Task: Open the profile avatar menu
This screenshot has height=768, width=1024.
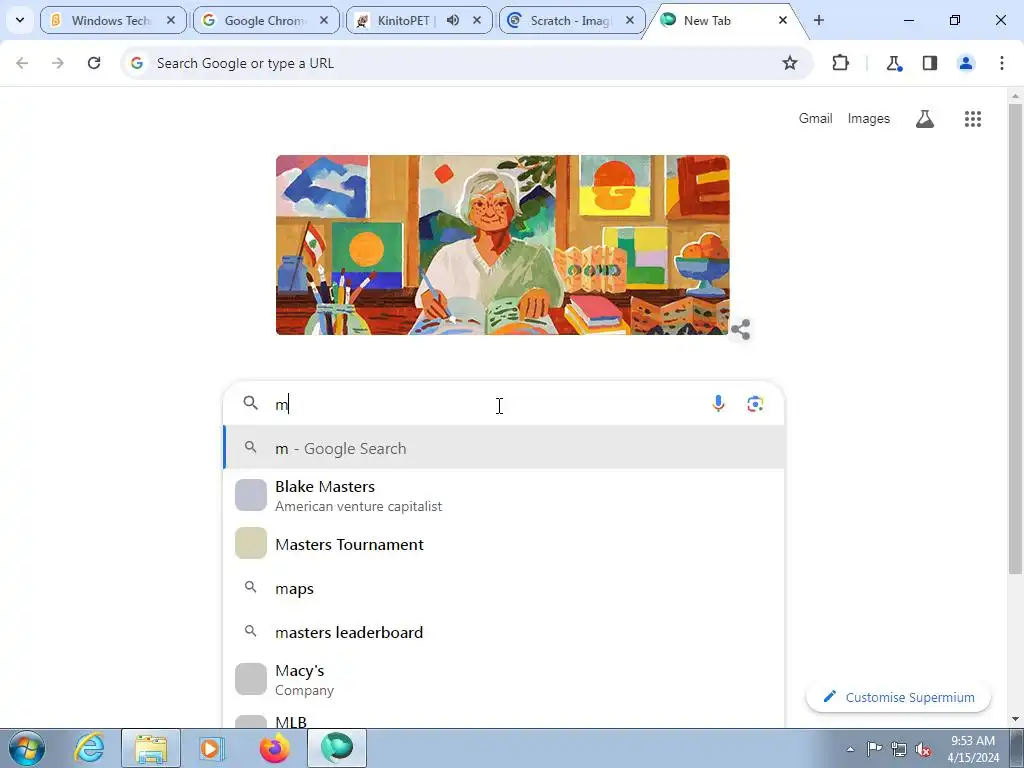Action: [x=966, y=63]
